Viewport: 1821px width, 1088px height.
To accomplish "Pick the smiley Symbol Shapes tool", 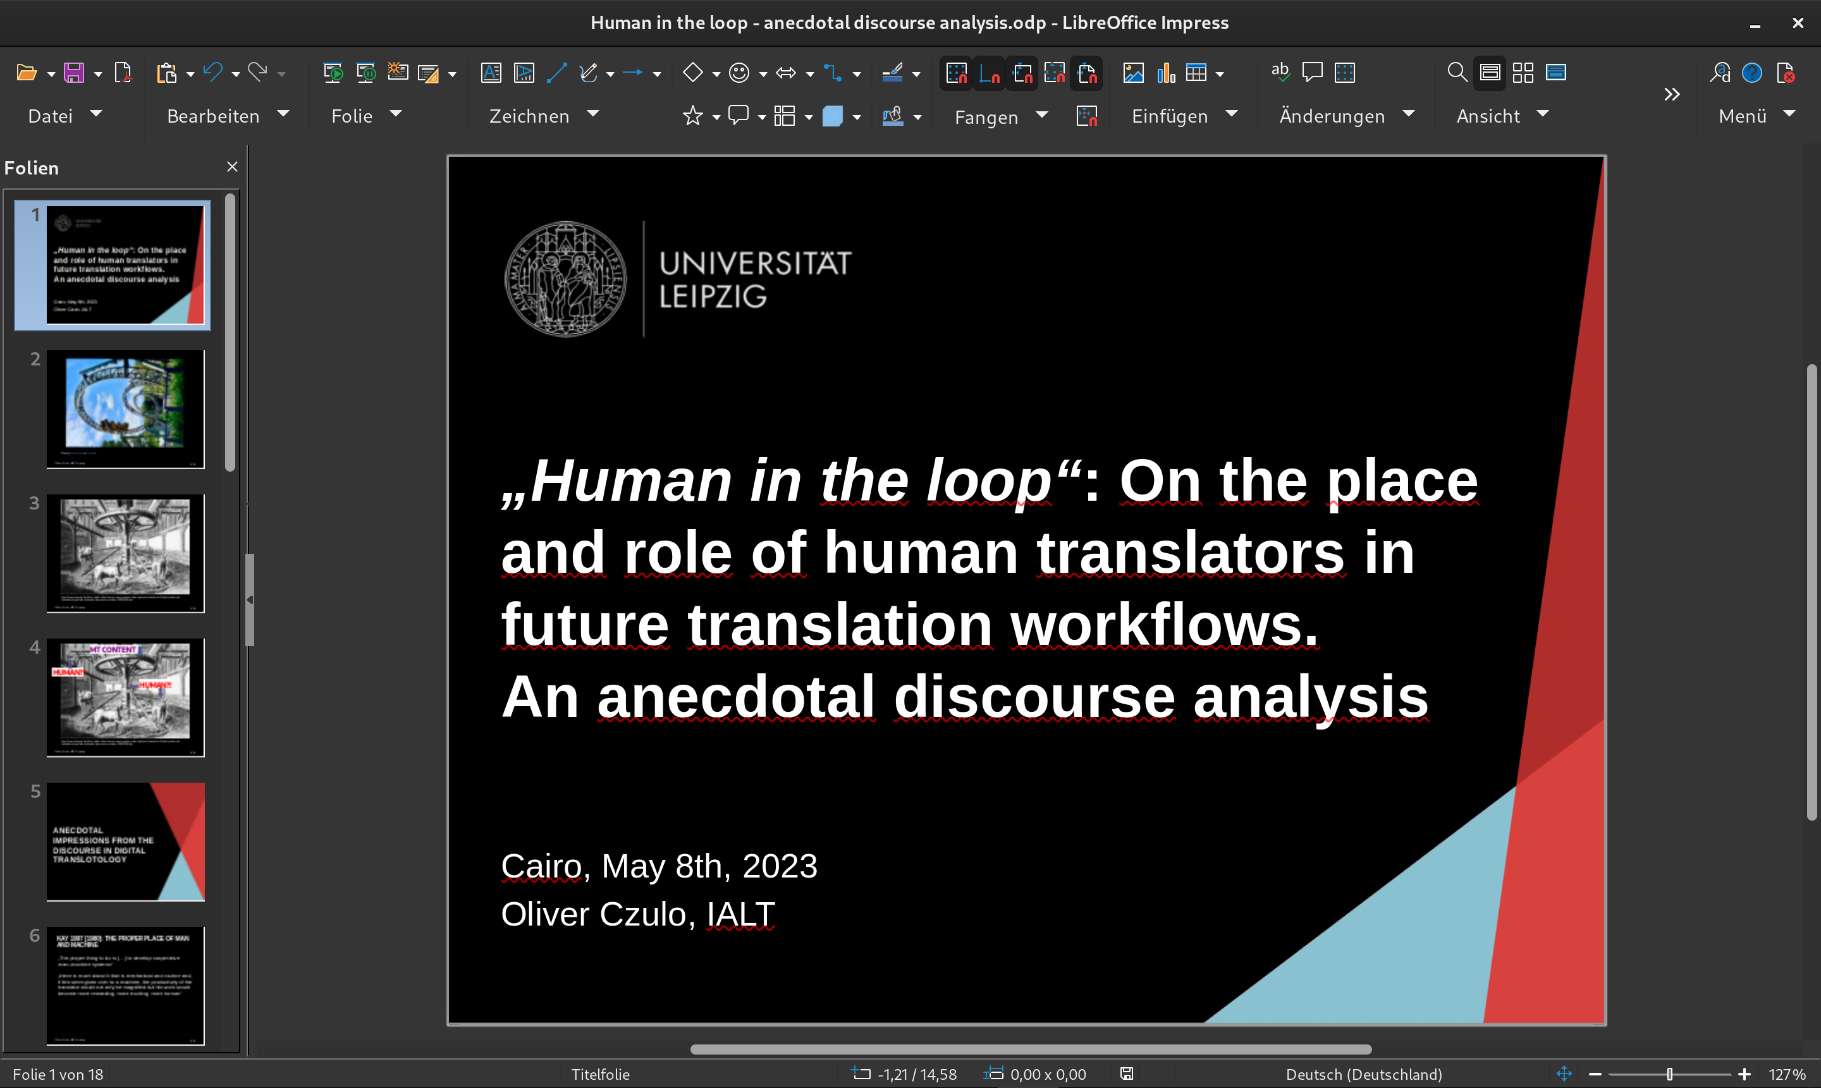I will (739, 73).
